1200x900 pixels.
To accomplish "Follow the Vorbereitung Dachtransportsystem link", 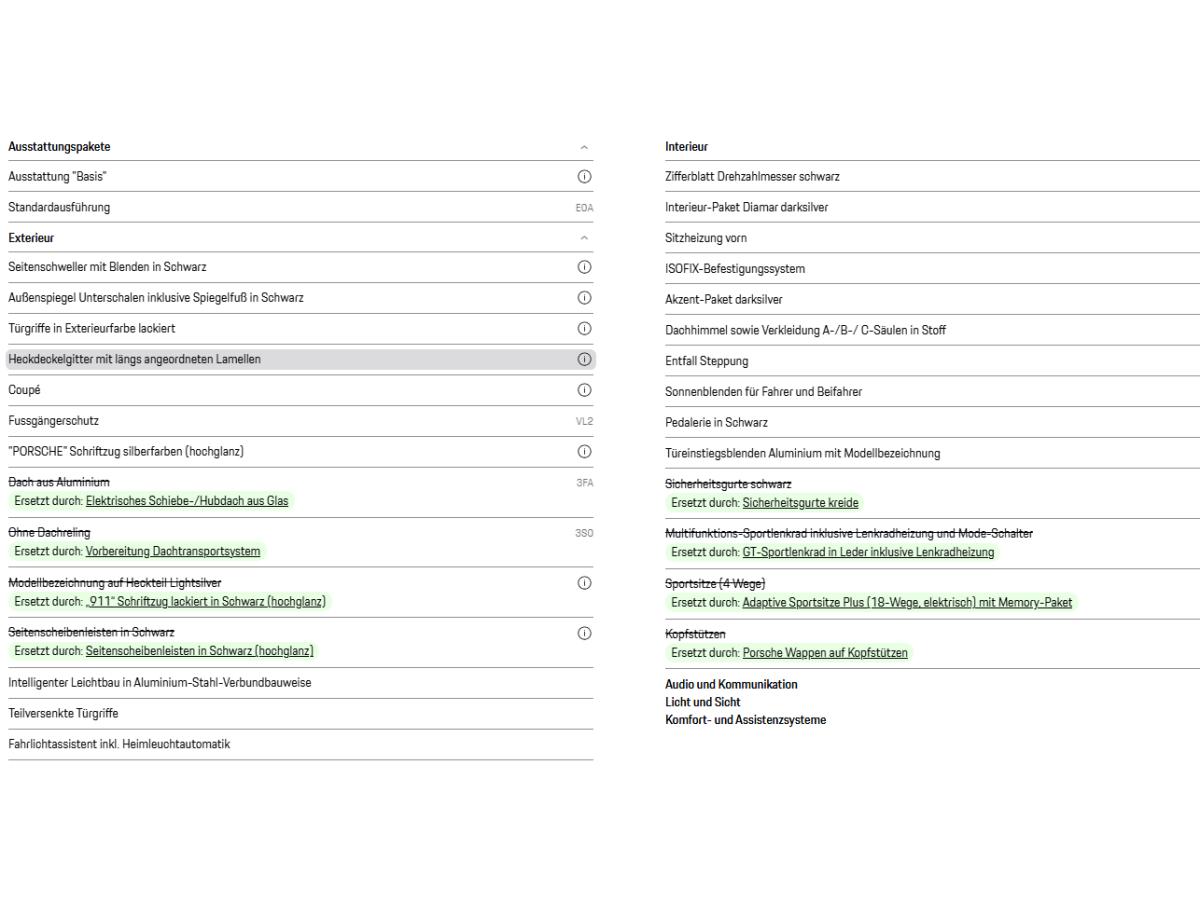I will 173,551.
